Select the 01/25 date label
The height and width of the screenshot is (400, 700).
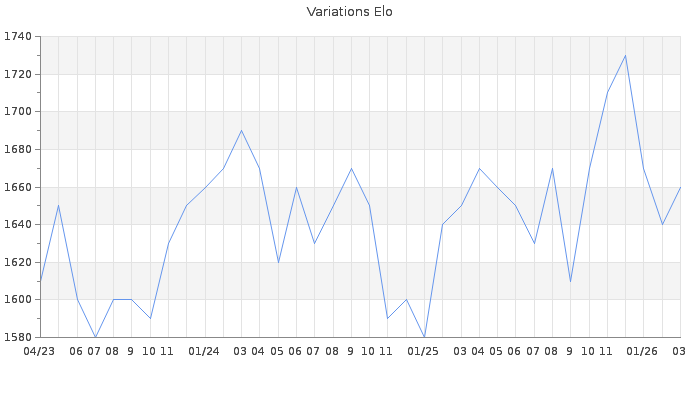(424, 351)
